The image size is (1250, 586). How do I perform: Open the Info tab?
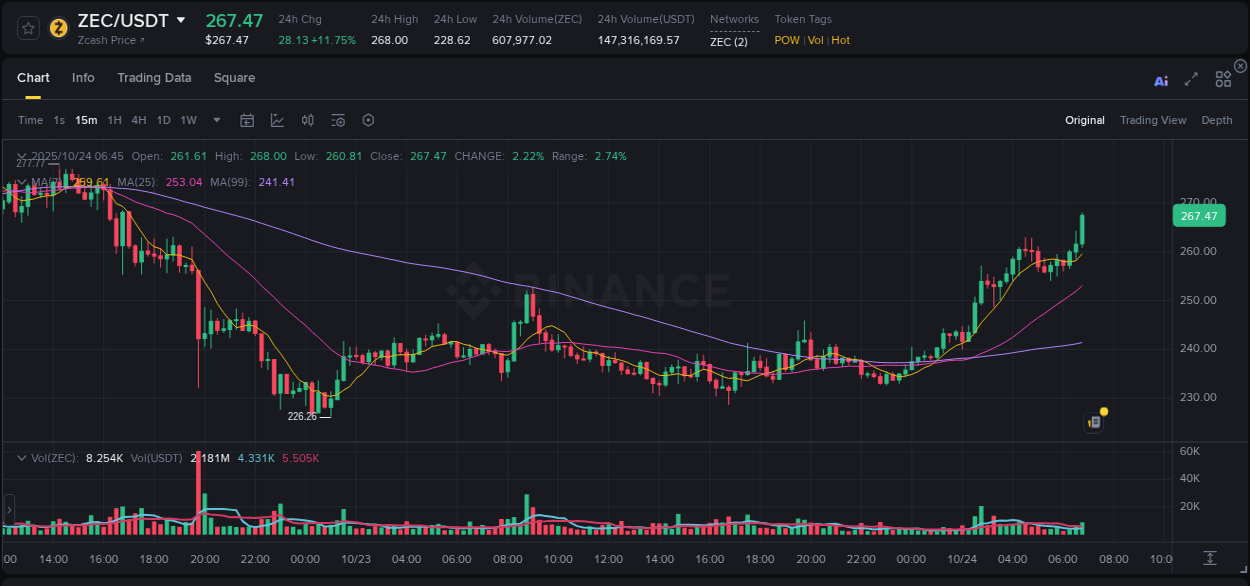(x=83, y=77)
